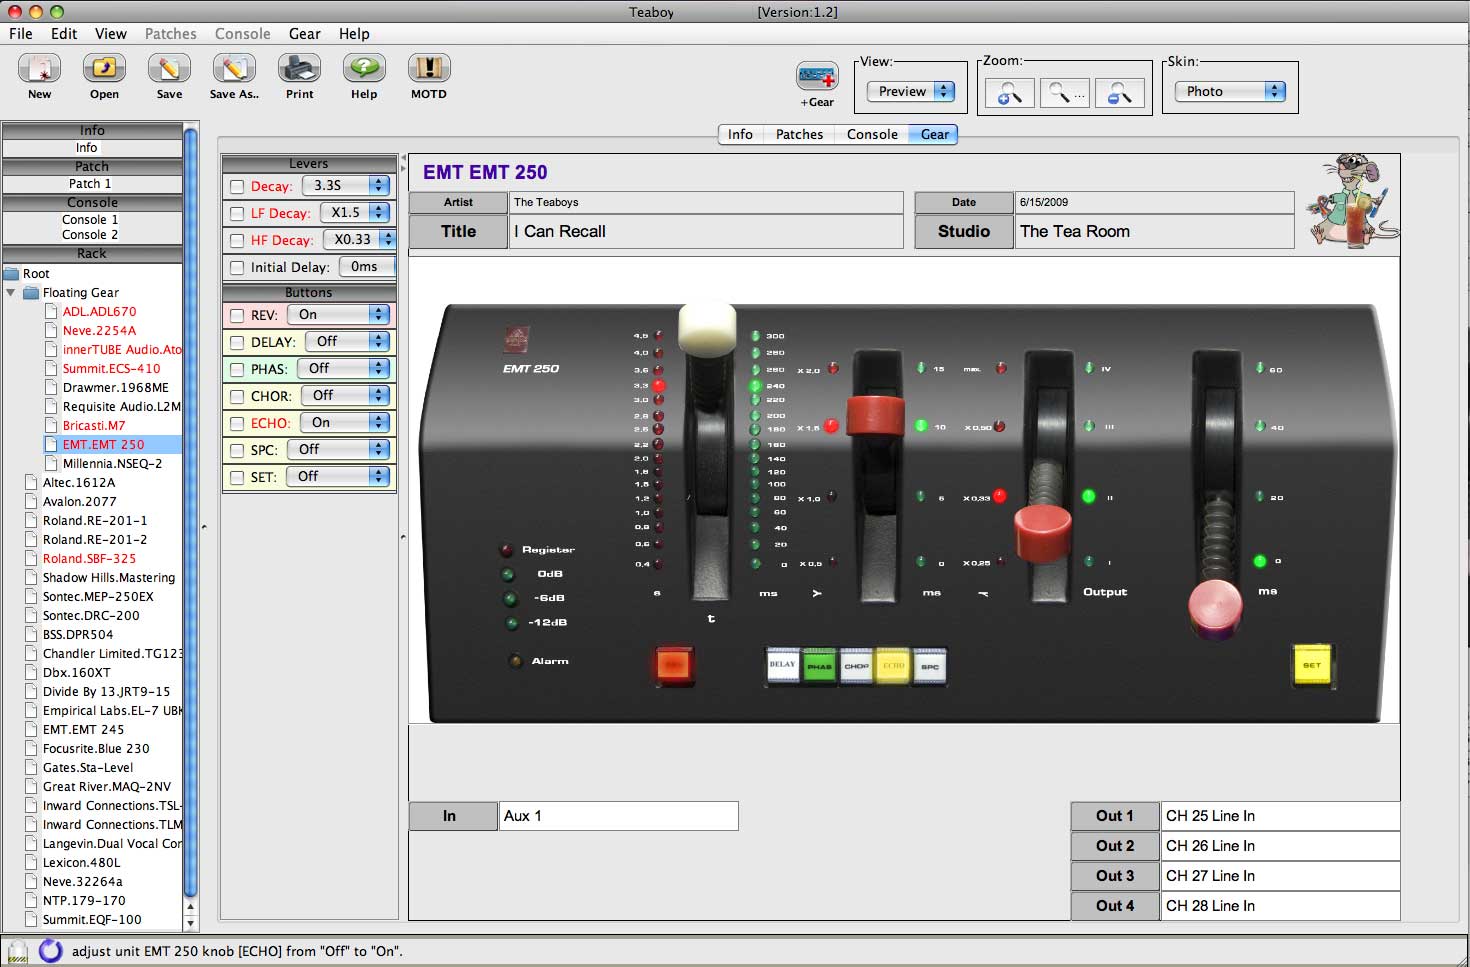Toggle the Decay checkbox
Image resolution: width=1470 pixels, height=967 pixels.
(x=237, y=186)
